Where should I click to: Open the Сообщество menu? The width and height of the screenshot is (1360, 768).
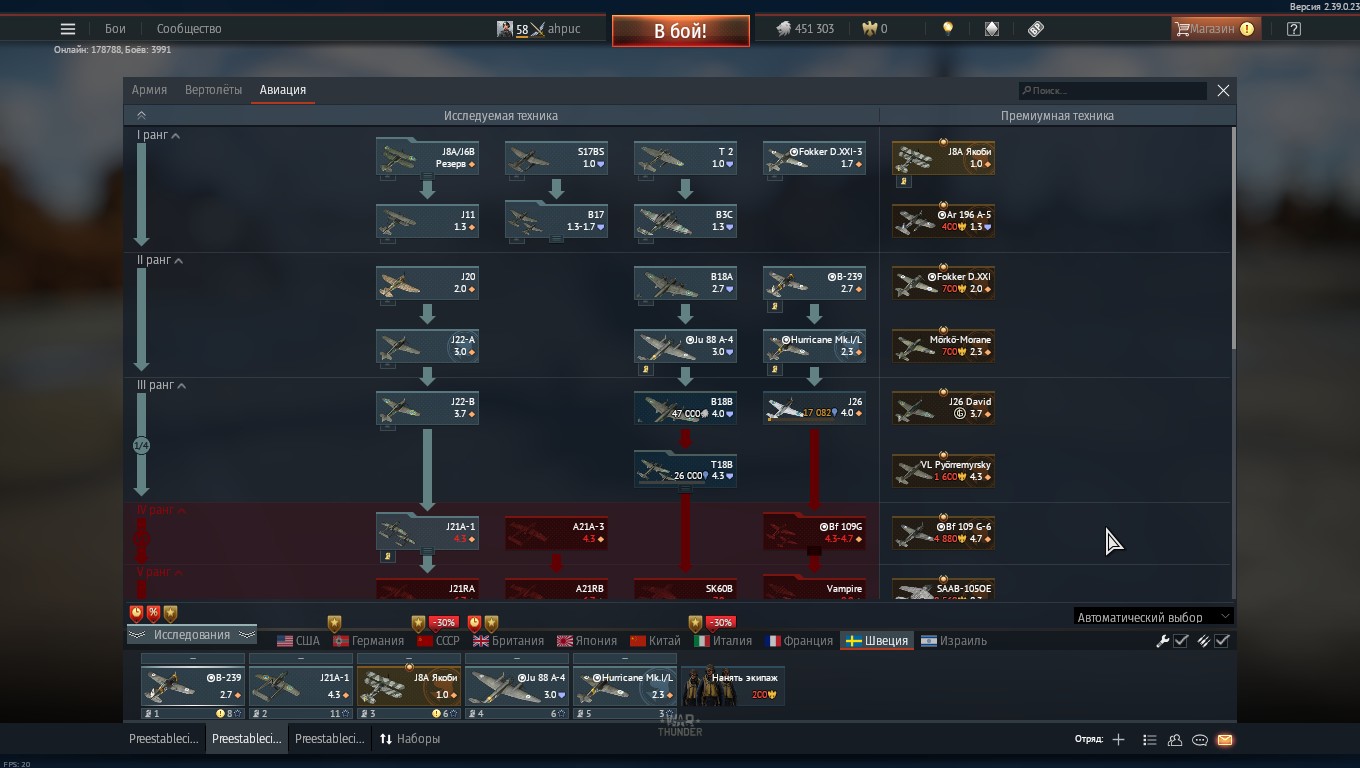point(189,29)
